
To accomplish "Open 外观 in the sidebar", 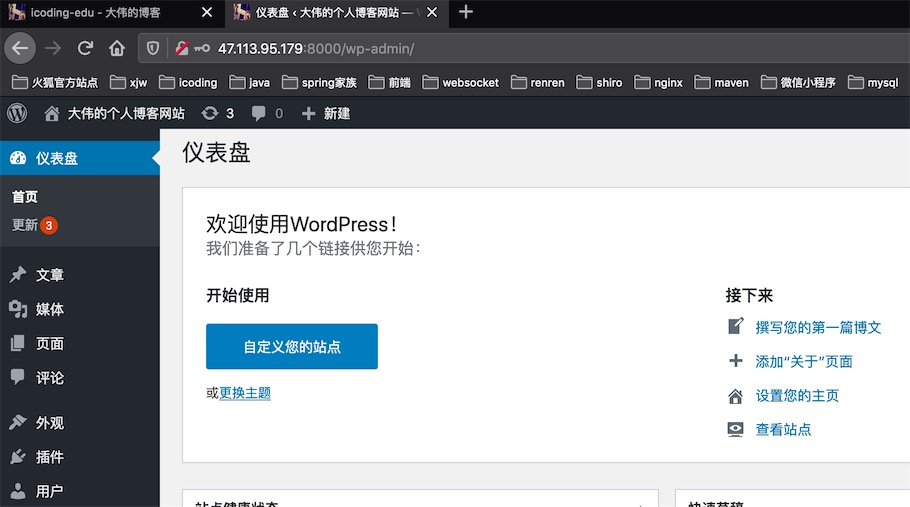I will (50, 423).
